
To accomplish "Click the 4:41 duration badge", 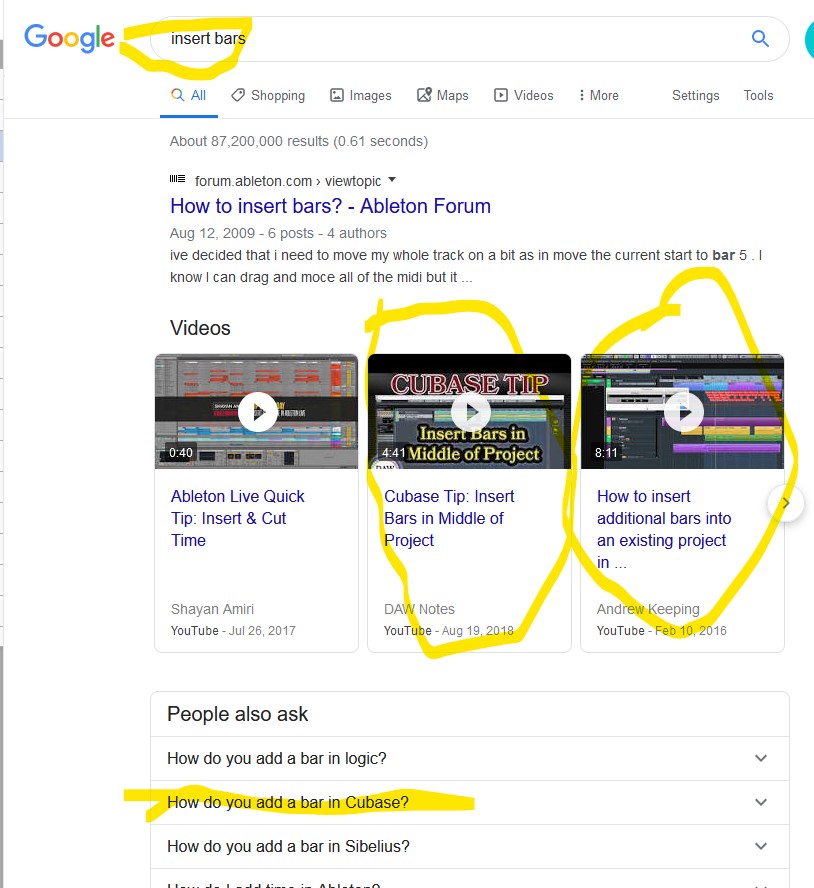I will point(394,452).
